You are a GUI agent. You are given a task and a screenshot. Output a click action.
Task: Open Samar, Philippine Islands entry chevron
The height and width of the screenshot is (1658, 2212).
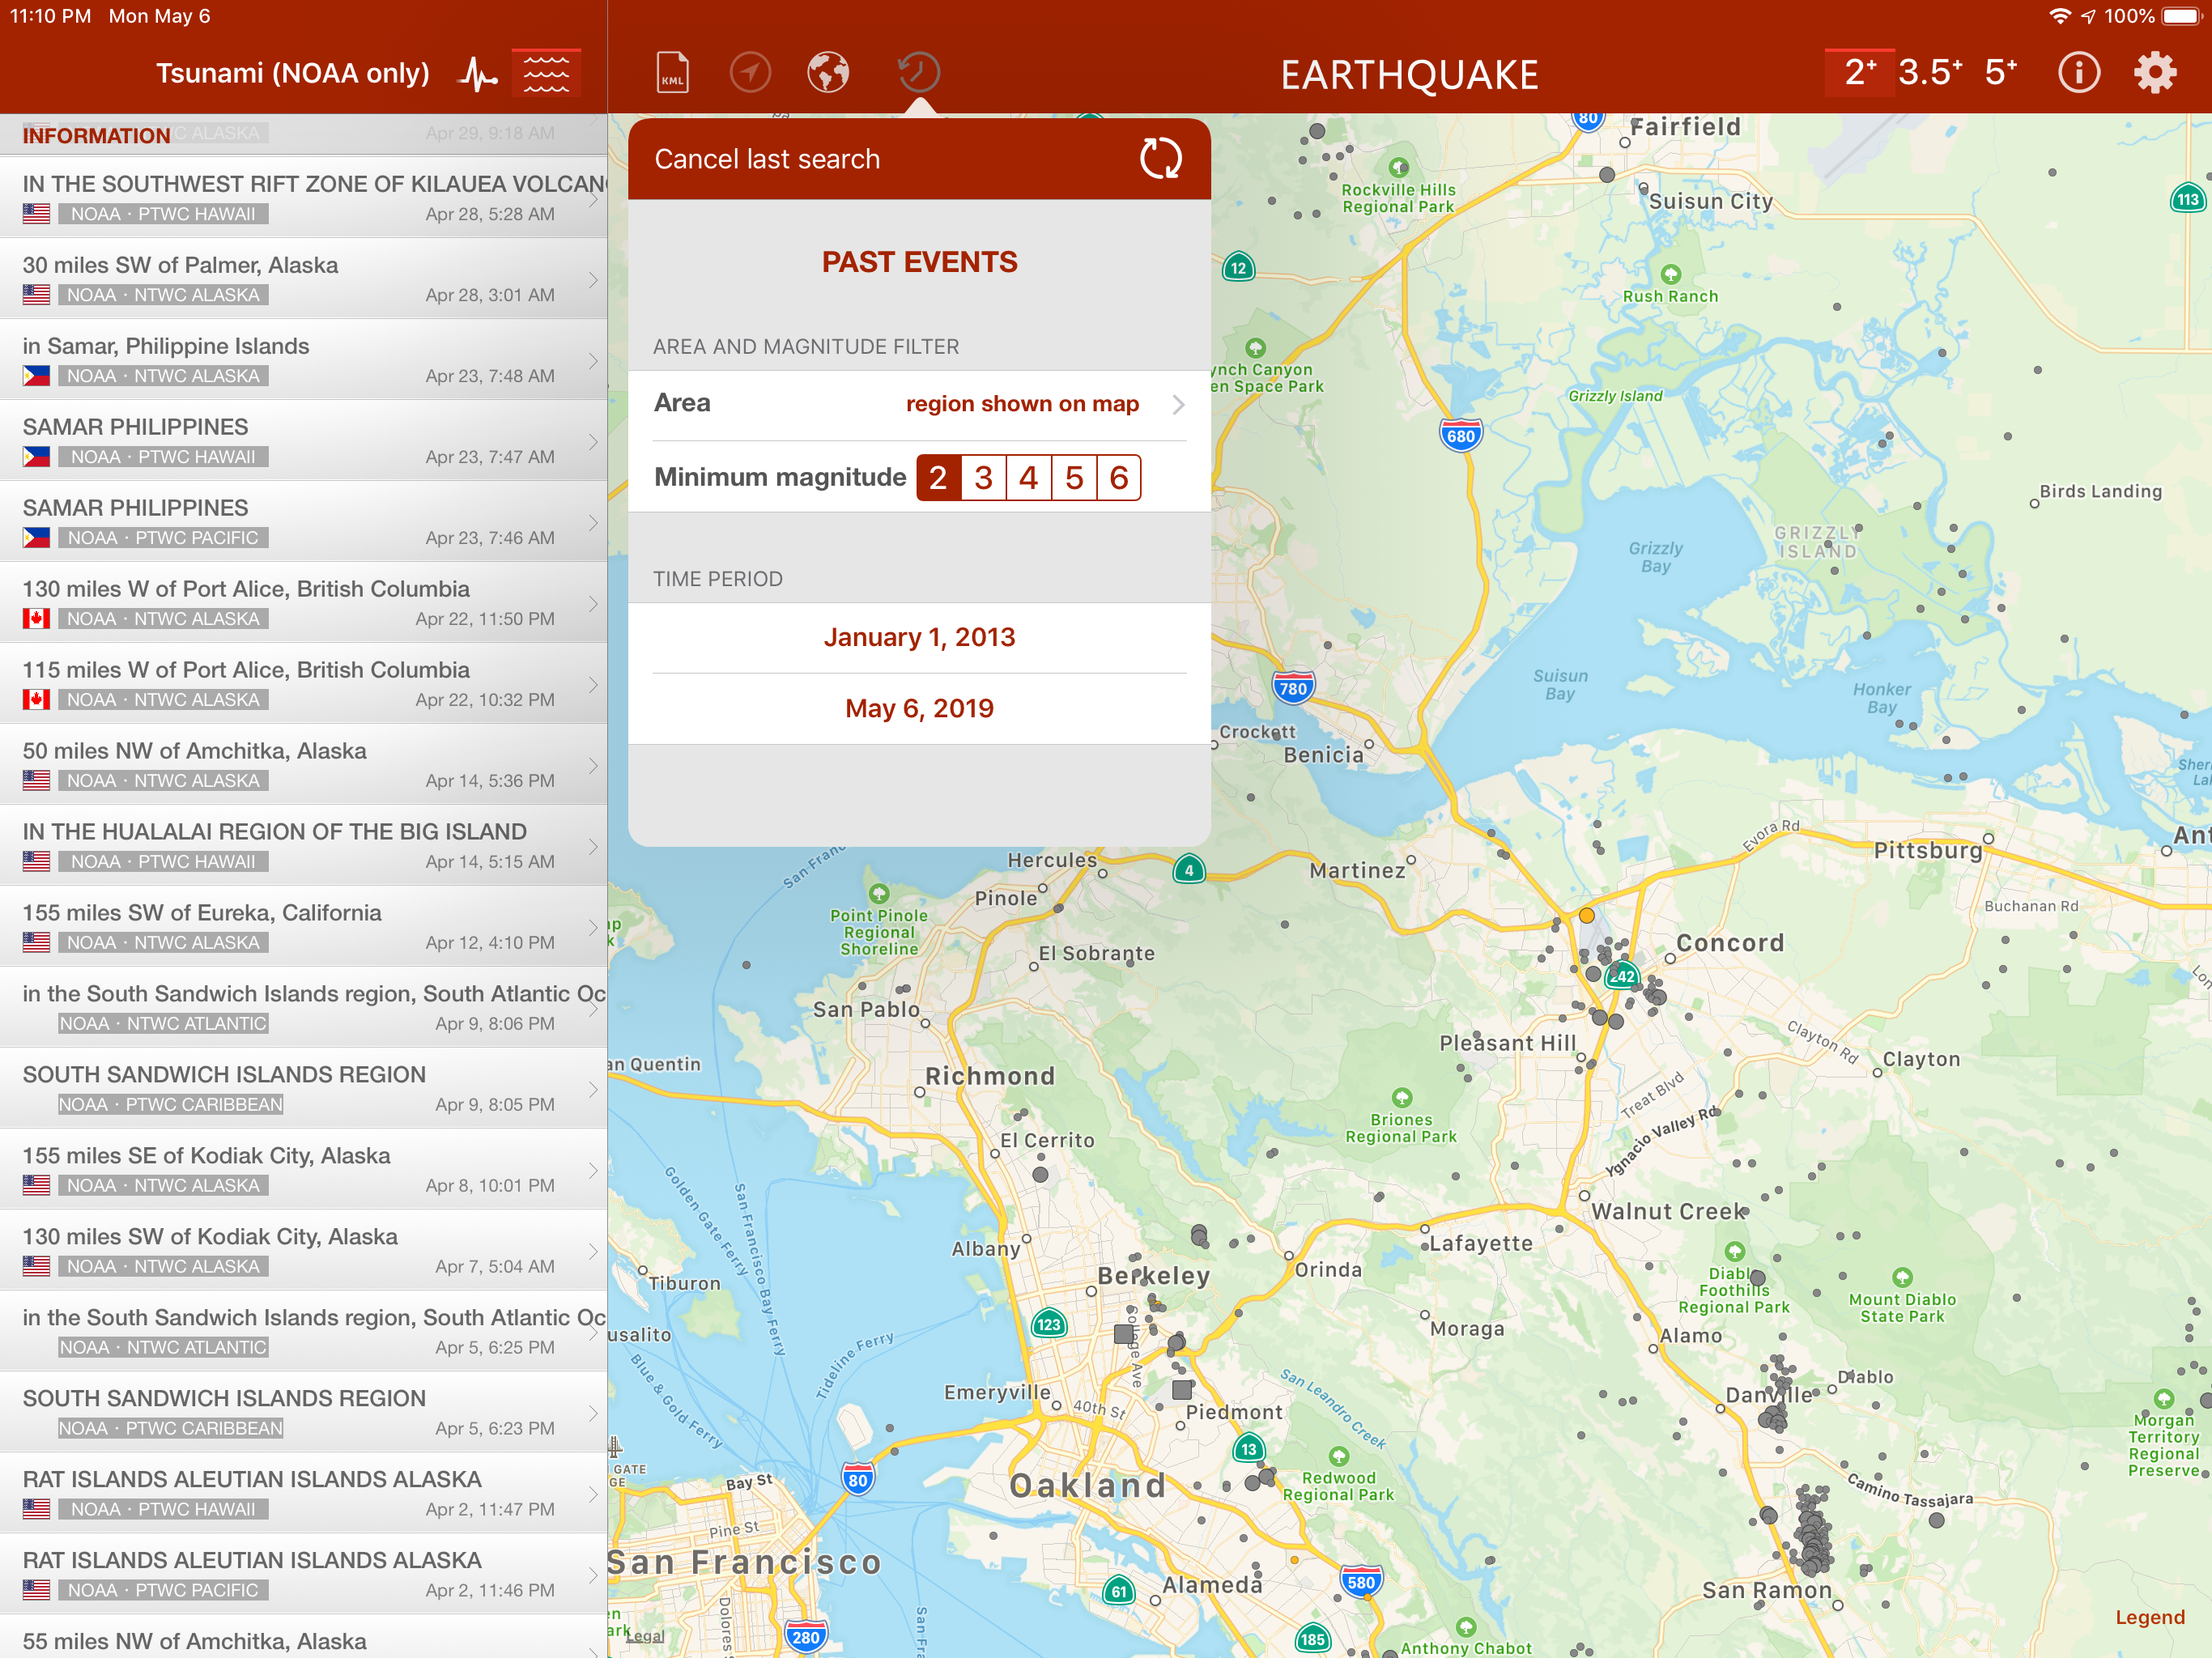[593, 361]
